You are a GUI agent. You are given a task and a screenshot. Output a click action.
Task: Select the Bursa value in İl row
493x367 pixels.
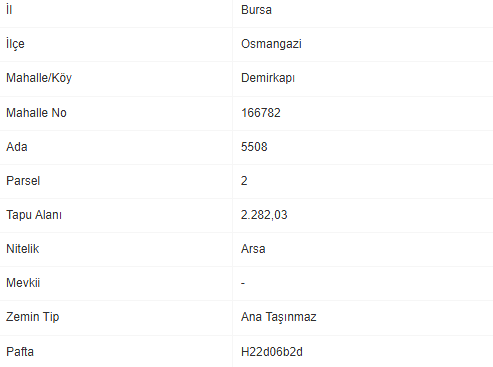(256, 10)
